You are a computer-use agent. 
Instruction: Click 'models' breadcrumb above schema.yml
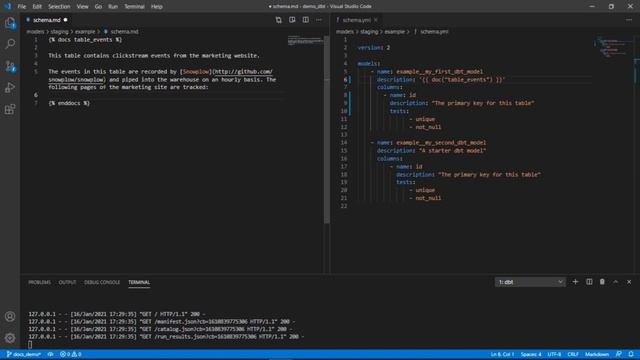pos(345,32)
